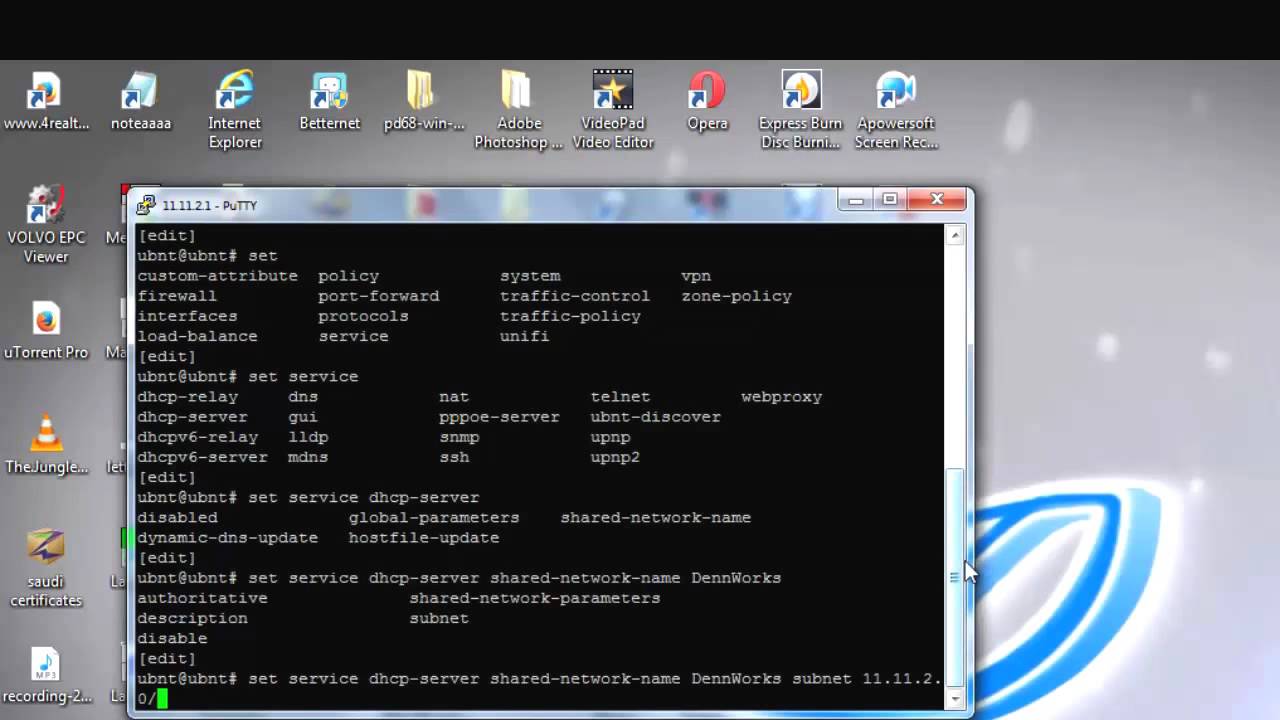Click 'hostfile-update' in terminal output
The height and width of the screenshot is (720, 1280).
[x=424, y=537]
